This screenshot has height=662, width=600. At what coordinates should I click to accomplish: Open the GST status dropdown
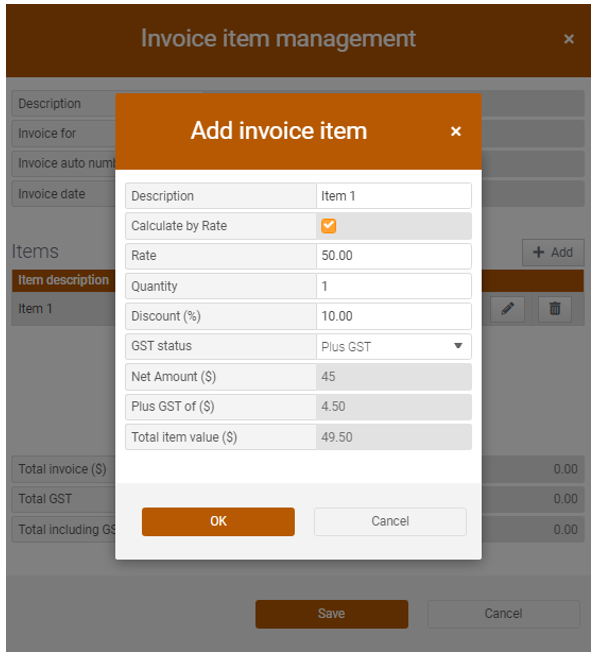click(393, 346)
